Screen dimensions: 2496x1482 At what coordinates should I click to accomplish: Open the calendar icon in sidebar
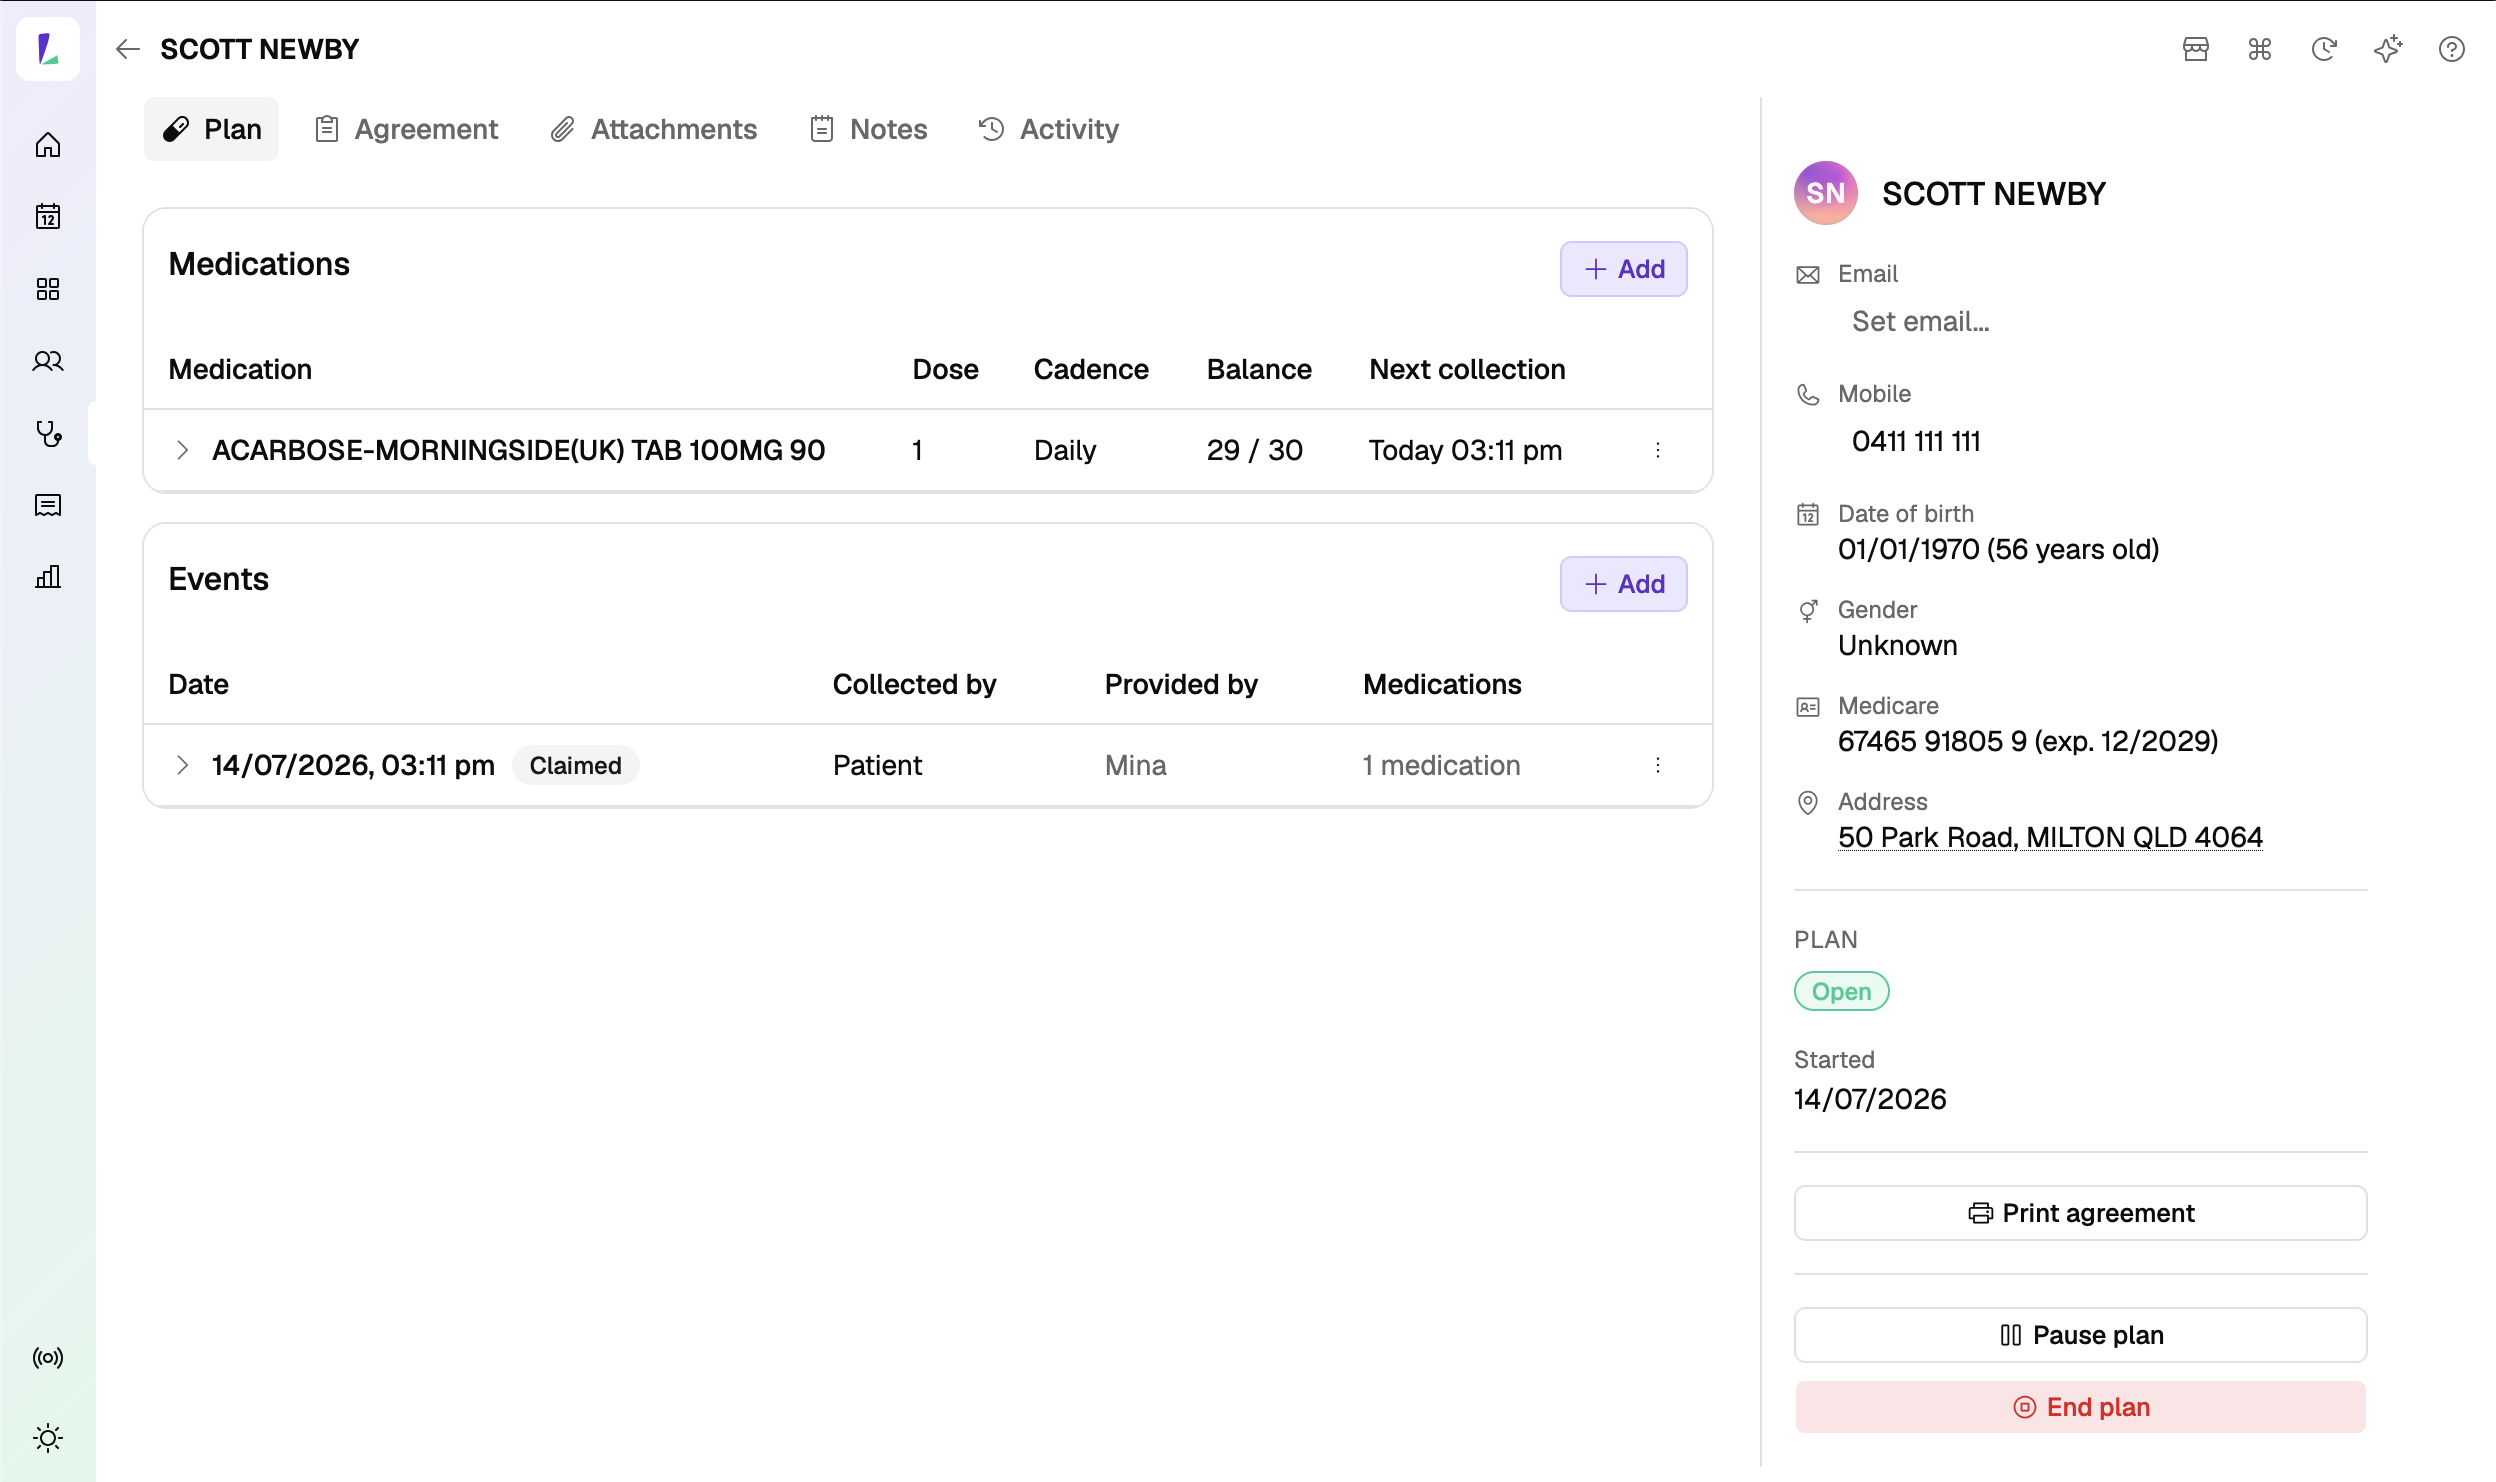[48, 217]
